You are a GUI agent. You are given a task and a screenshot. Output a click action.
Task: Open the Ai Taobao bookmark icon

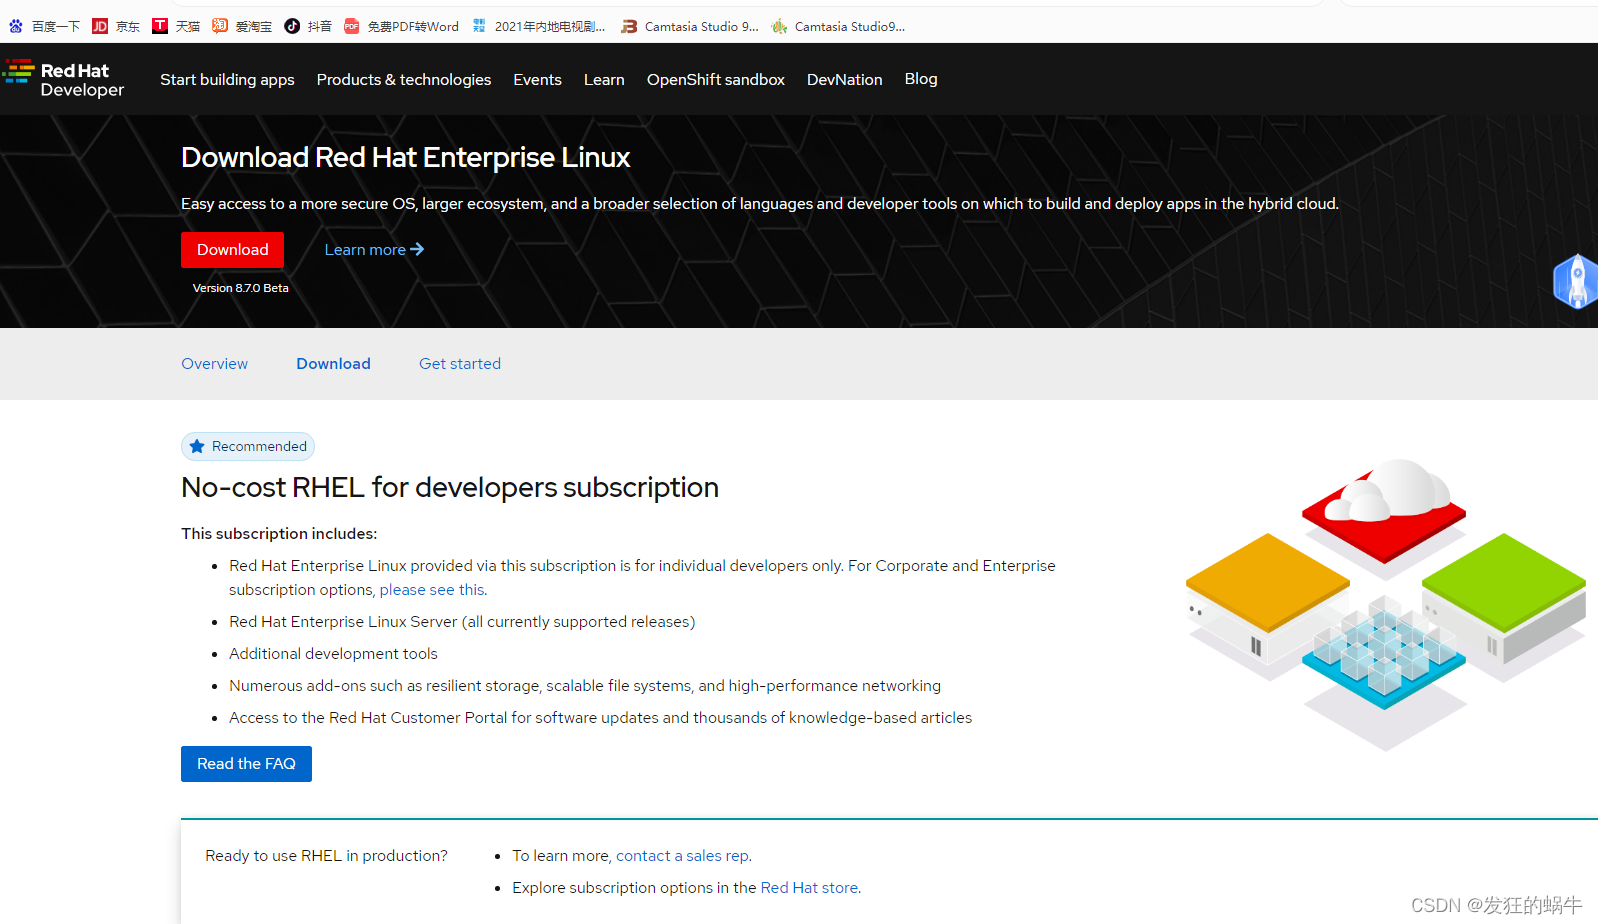pyautogui.click(x=220, y=26)
